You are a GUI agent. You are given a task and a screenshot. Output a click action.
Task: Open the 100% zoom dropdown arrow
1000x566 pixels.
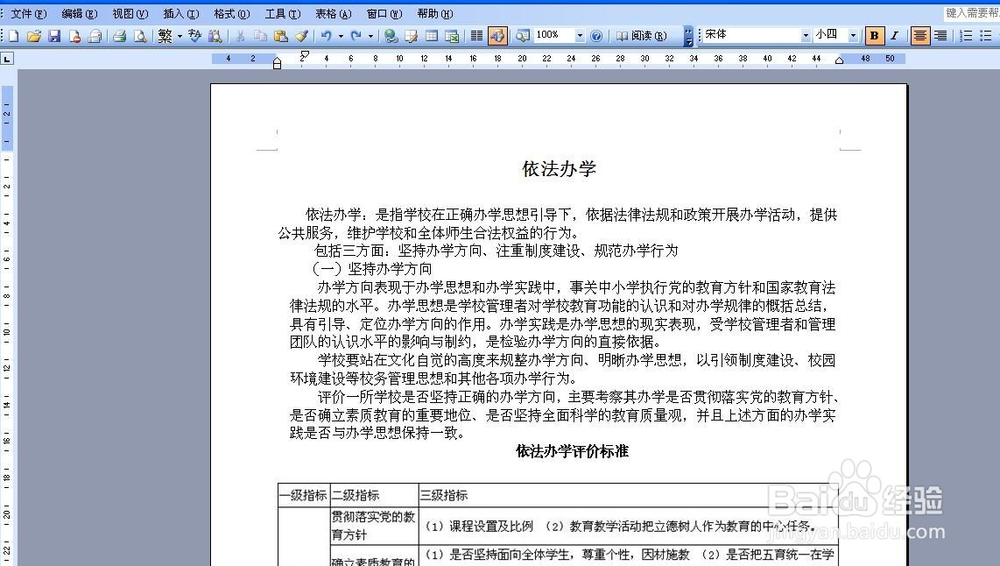coord(580,36)
